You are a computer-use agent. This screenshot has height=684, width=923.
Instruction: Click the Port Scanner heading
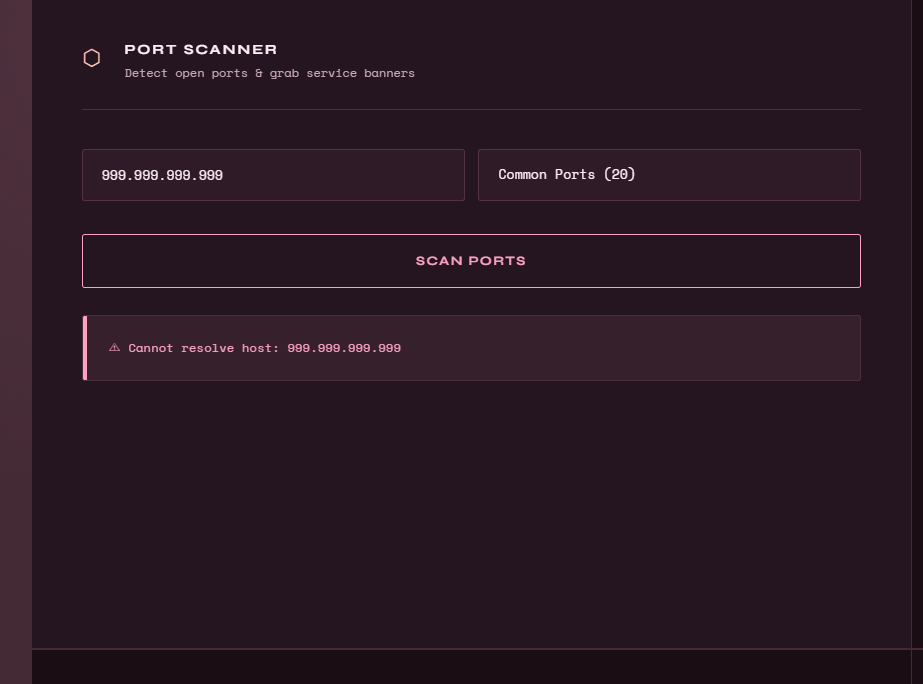pos(201,49)
